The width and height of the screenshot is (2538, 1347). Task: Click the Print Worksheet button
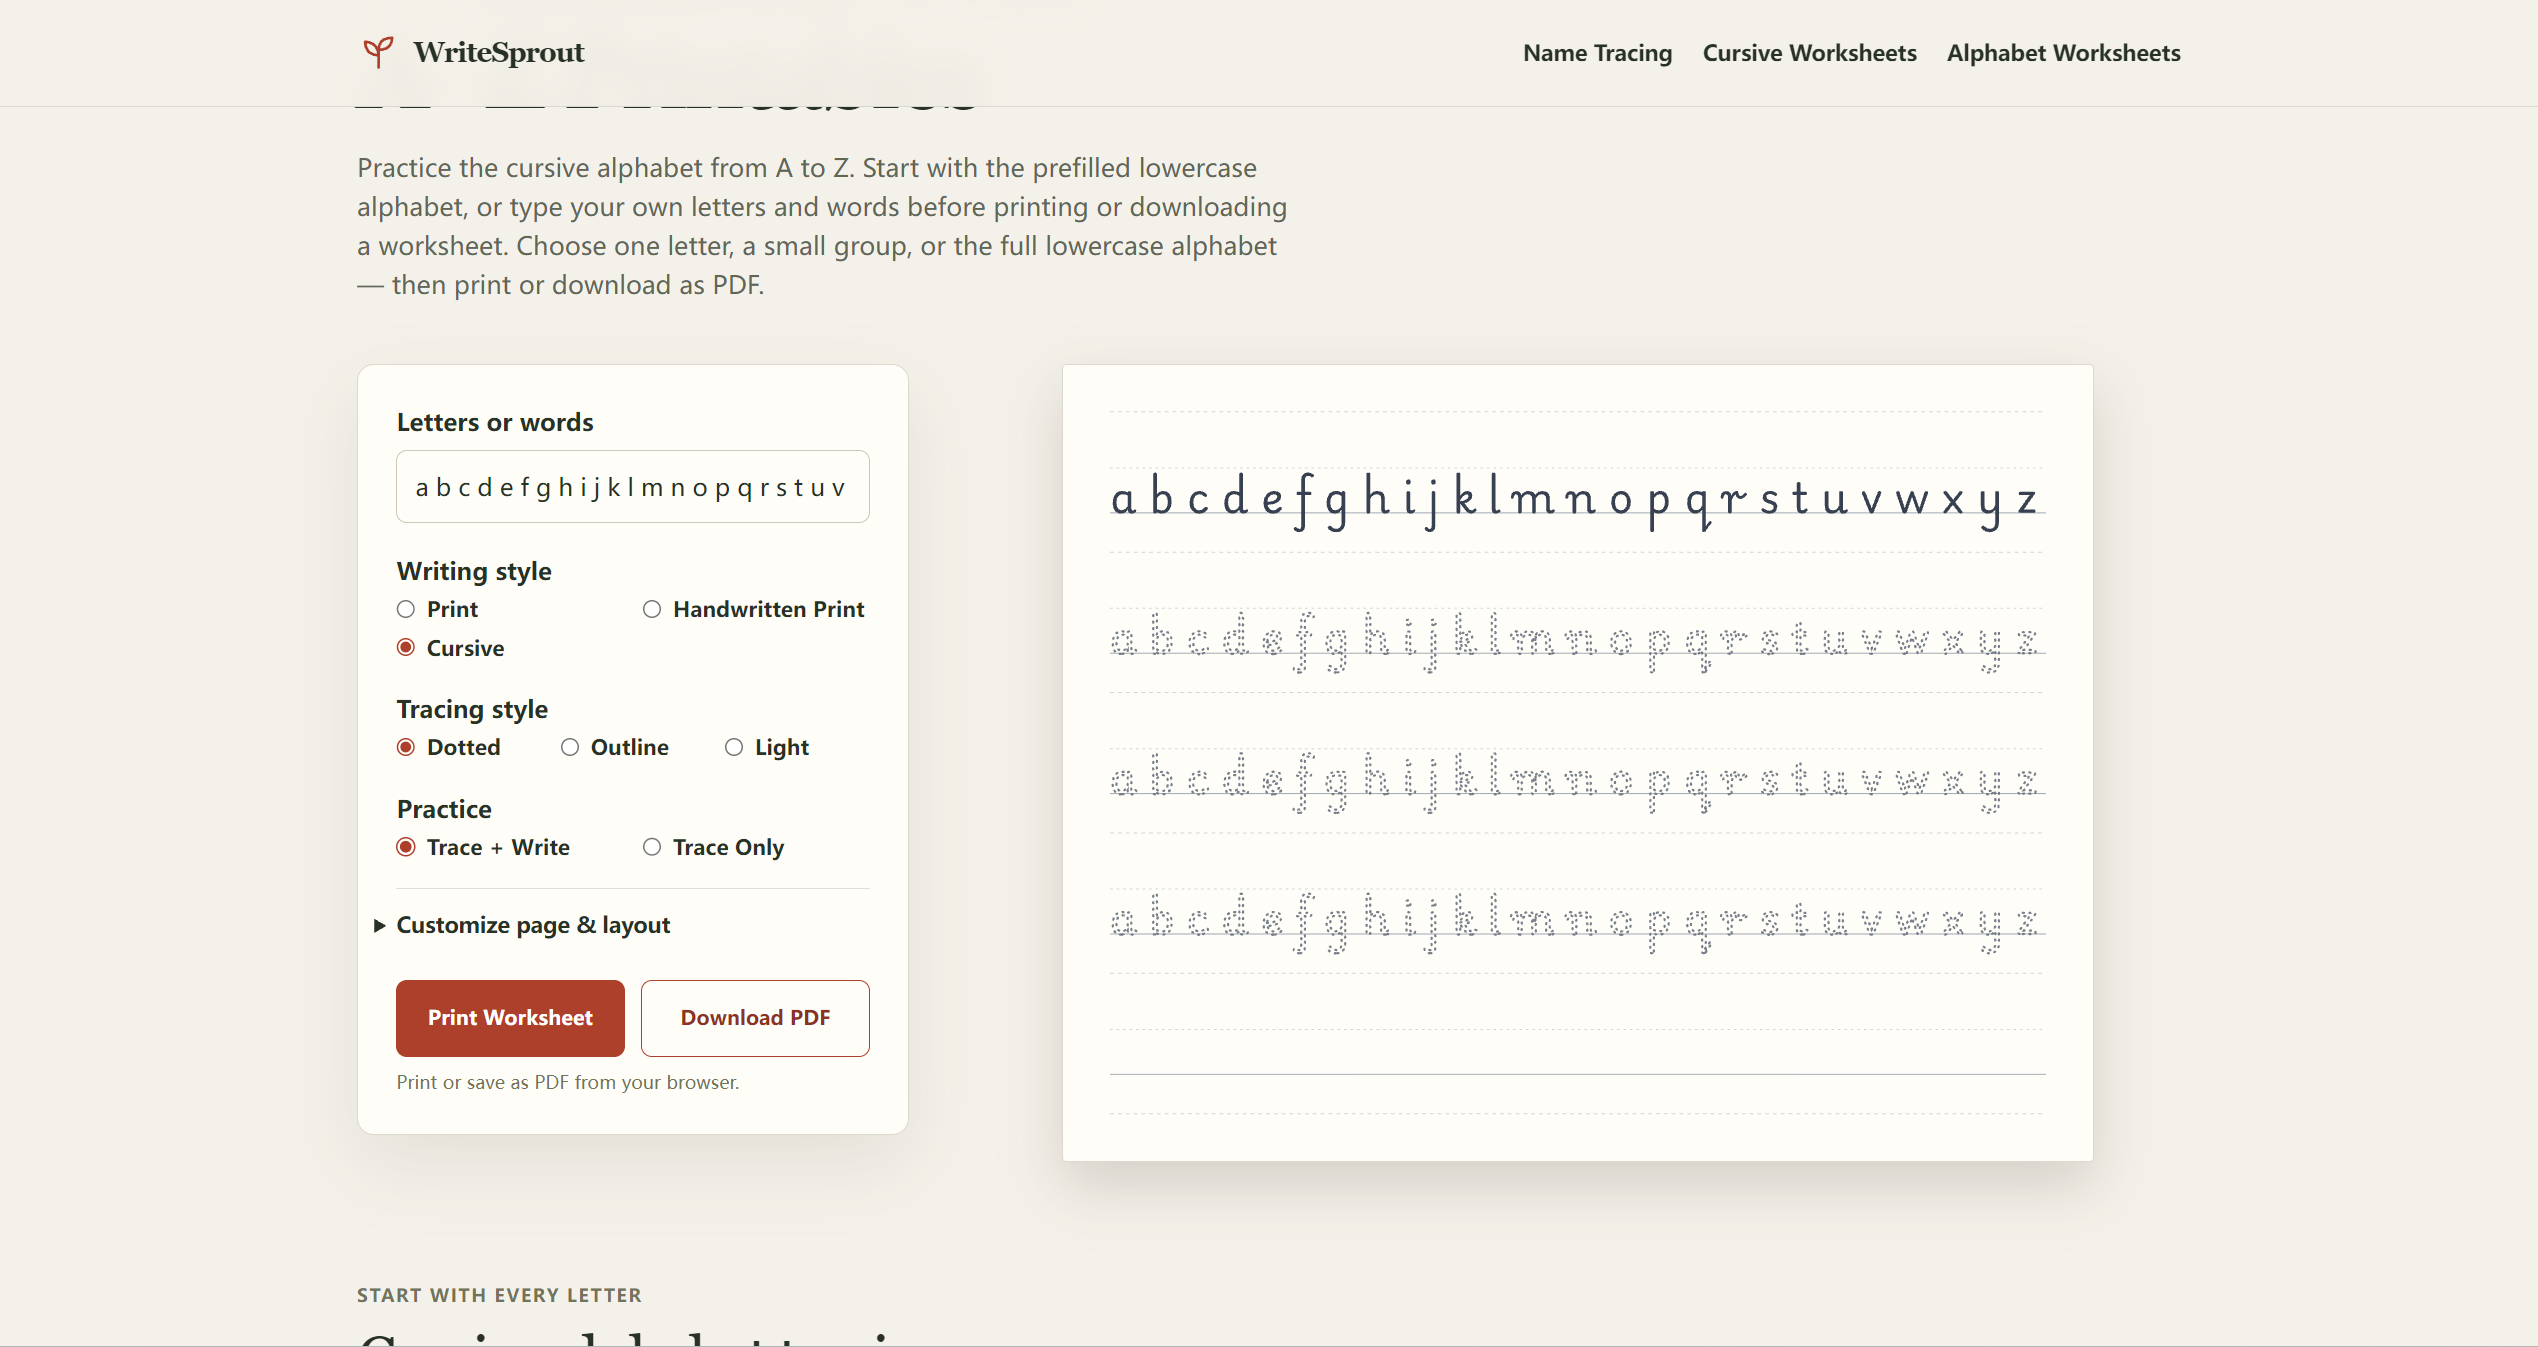click(x=510, y=1018)
